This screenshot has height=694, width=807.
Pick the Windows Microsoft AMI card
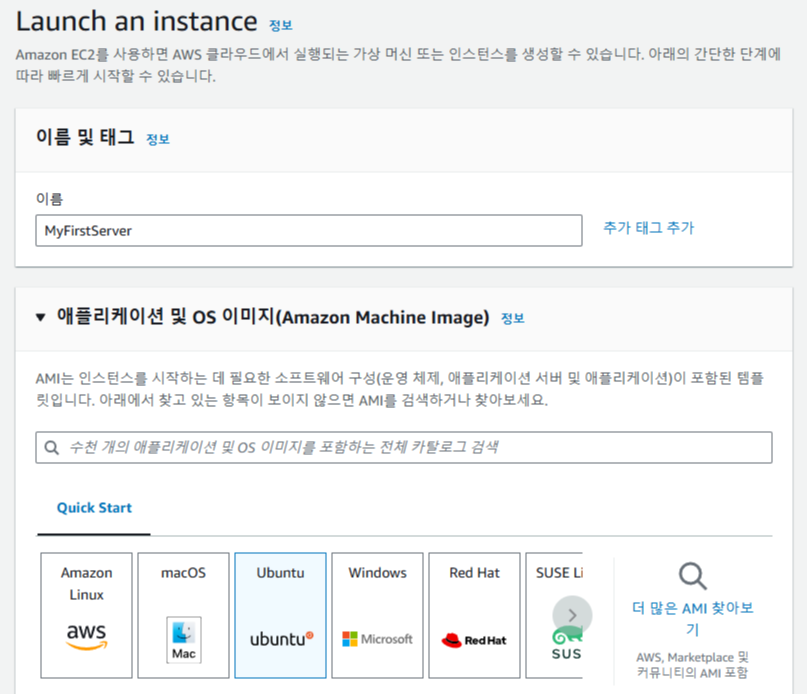point(377,615)
